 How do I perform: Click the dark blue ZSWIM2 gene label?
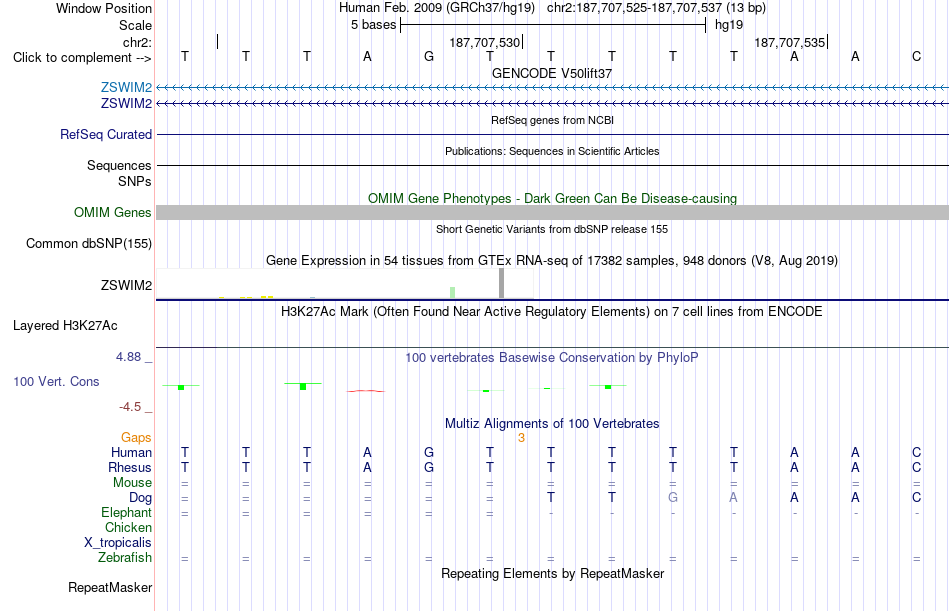(126, 104)
